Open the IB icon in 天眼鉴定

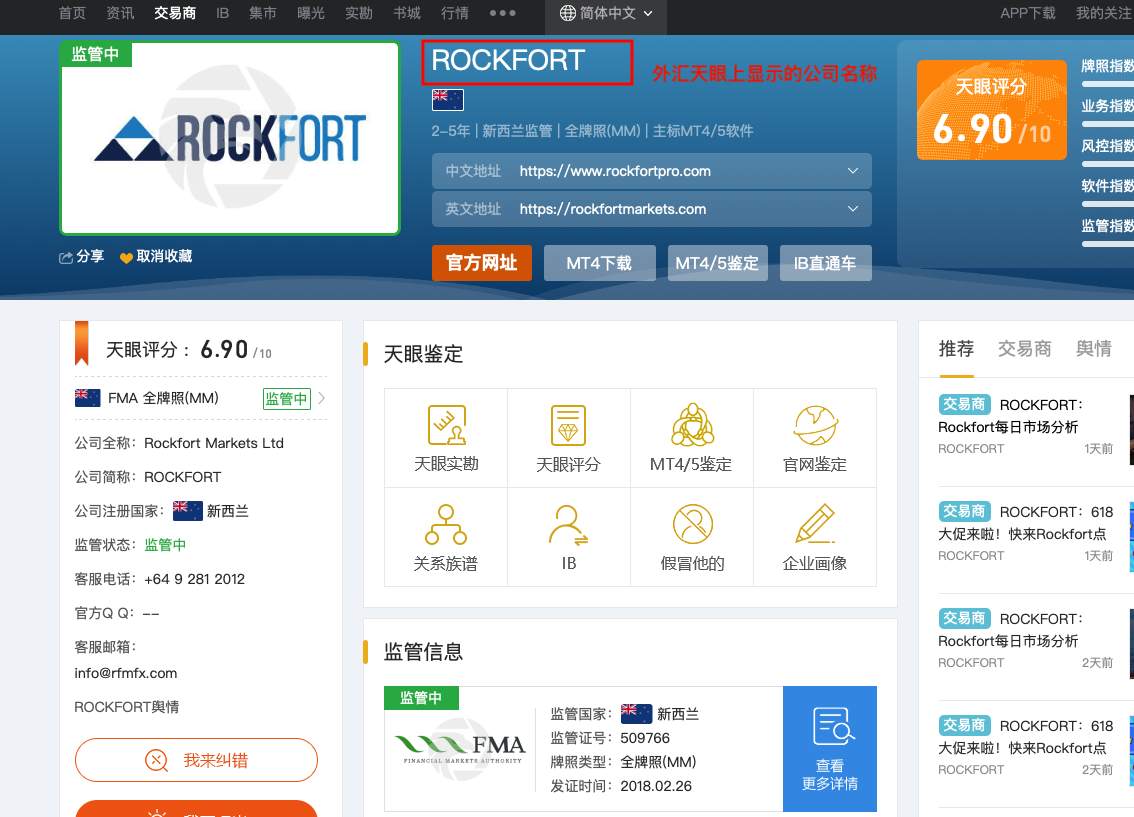coord(568,525)
